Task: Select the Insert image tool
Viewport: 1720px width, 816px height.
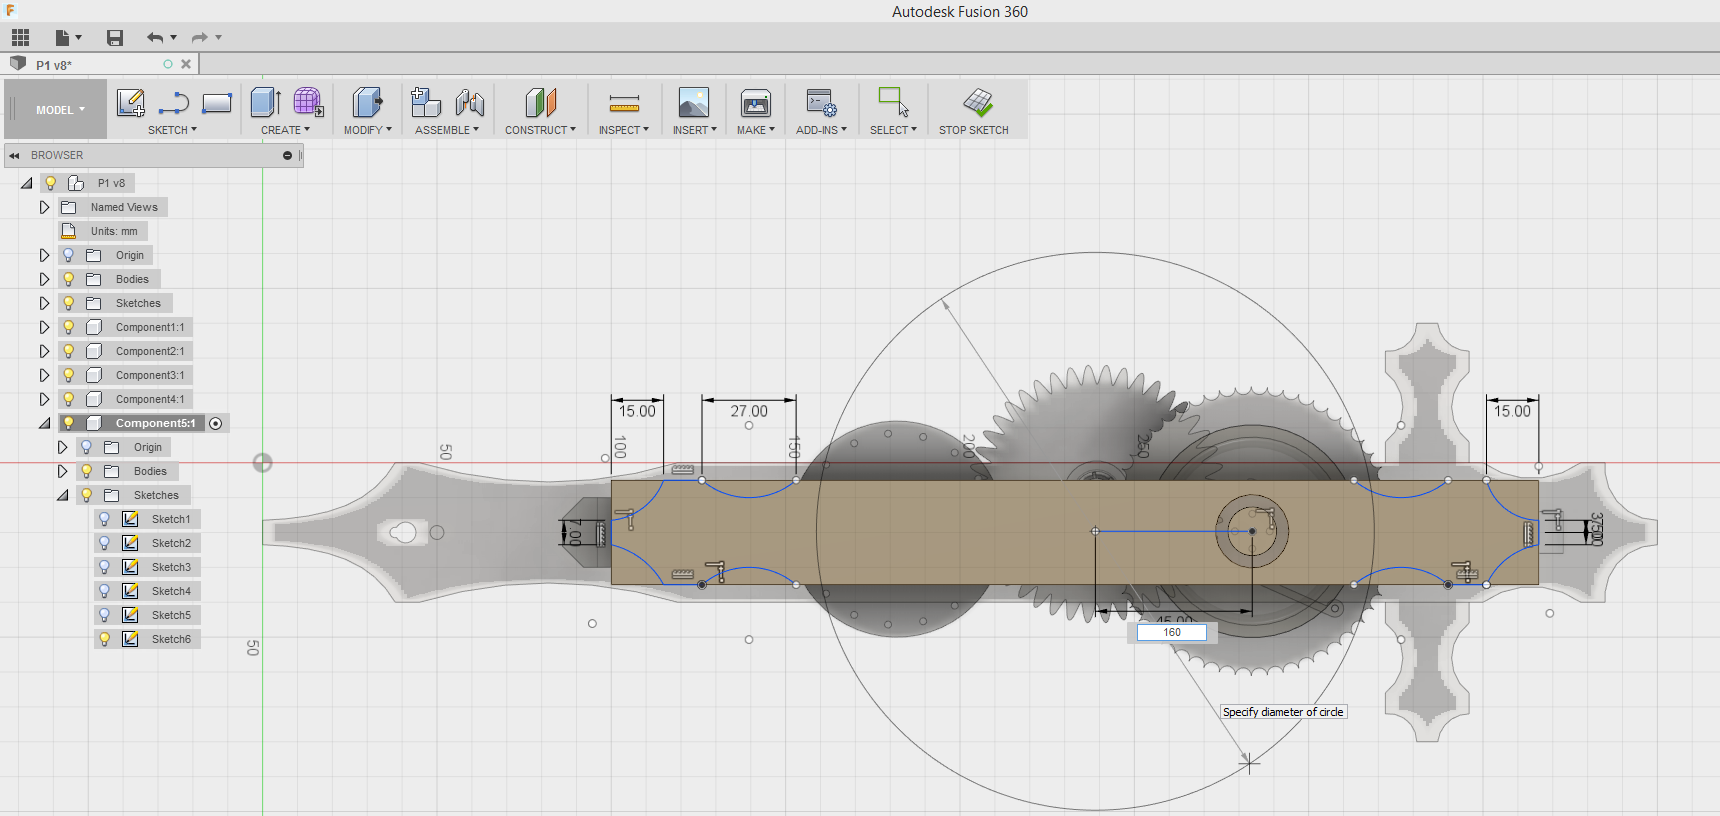Action: point(694,102)
